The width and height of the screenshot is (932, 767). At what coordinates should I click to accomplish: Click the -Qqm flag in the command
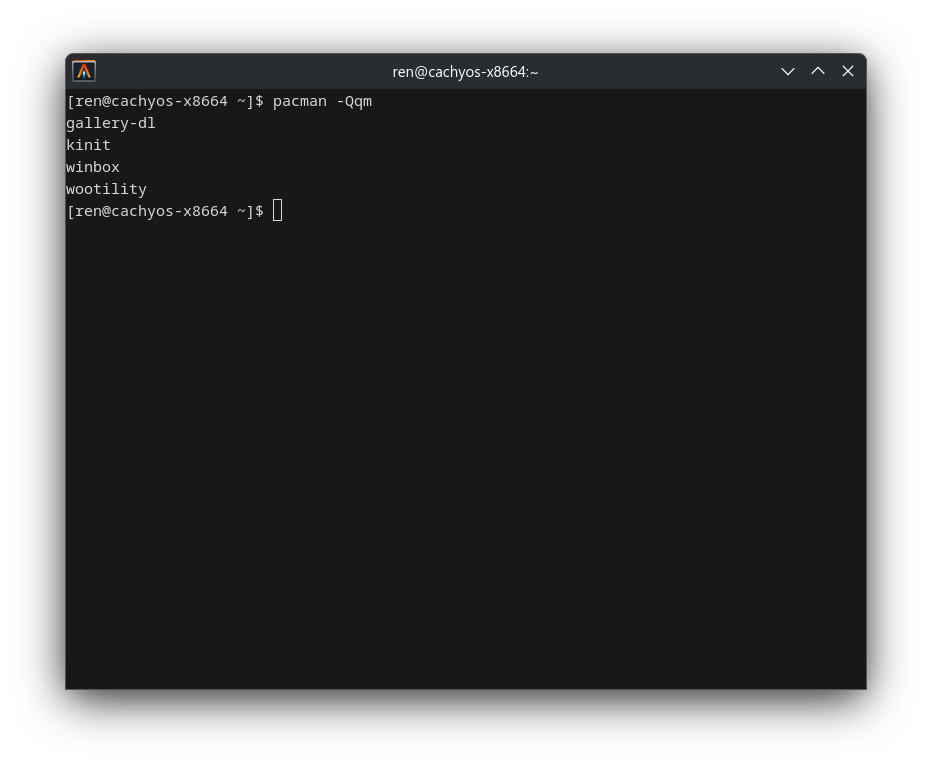tap(354, 102)
